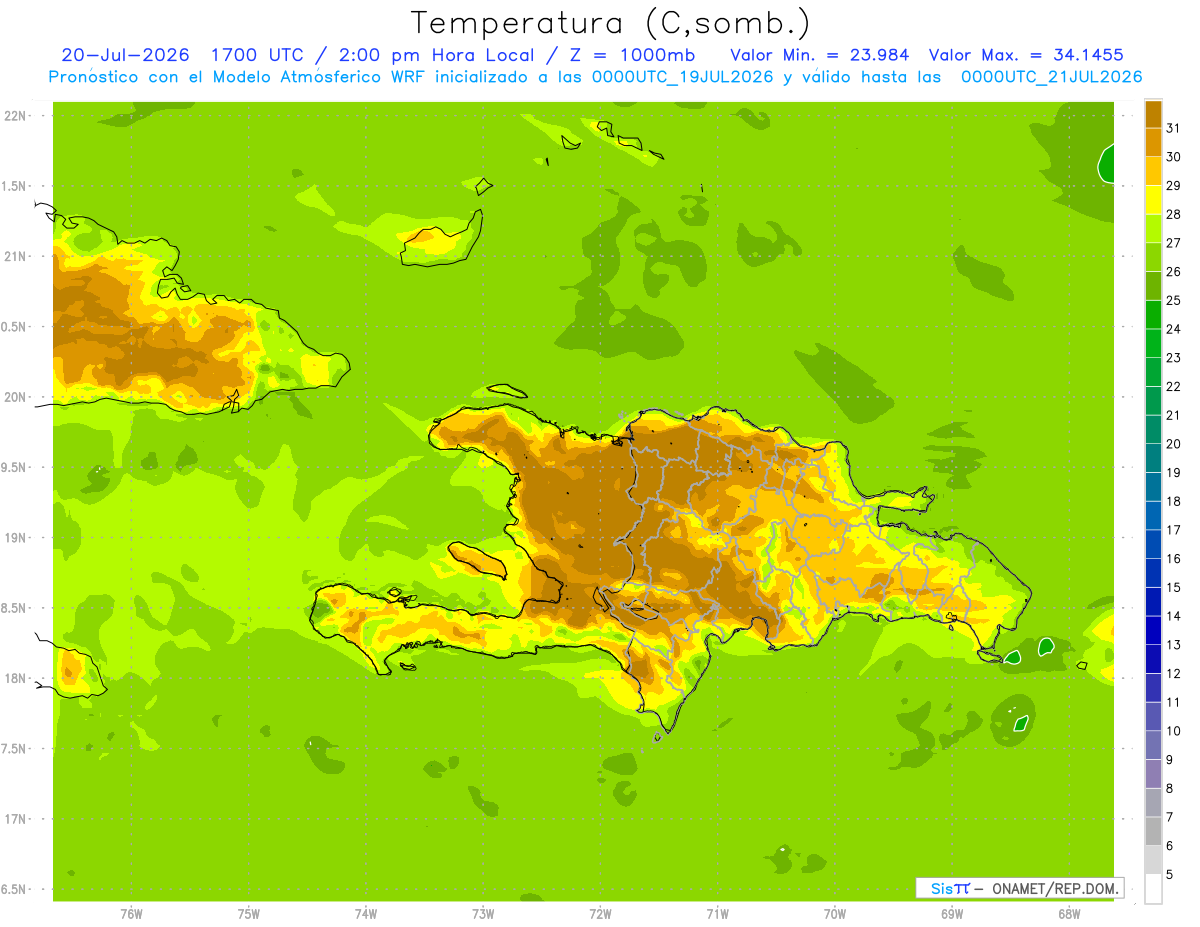Select the 76W longitude label
The image size is (1200, 927).
(131, 913)
